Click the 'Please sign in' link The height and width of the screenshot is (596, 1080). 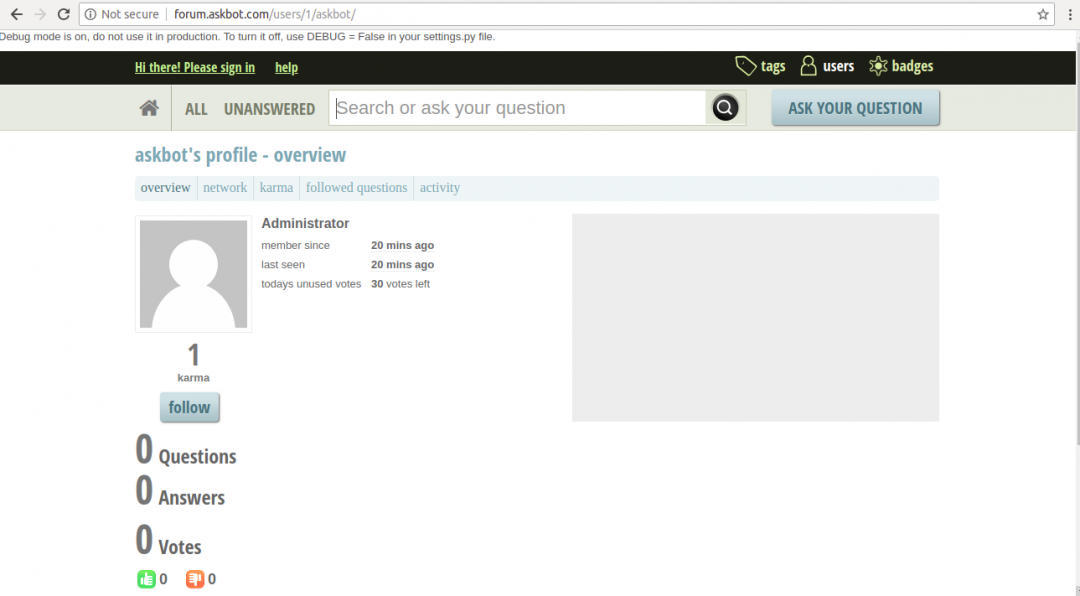pyautogui.click(x=195, y=67)
